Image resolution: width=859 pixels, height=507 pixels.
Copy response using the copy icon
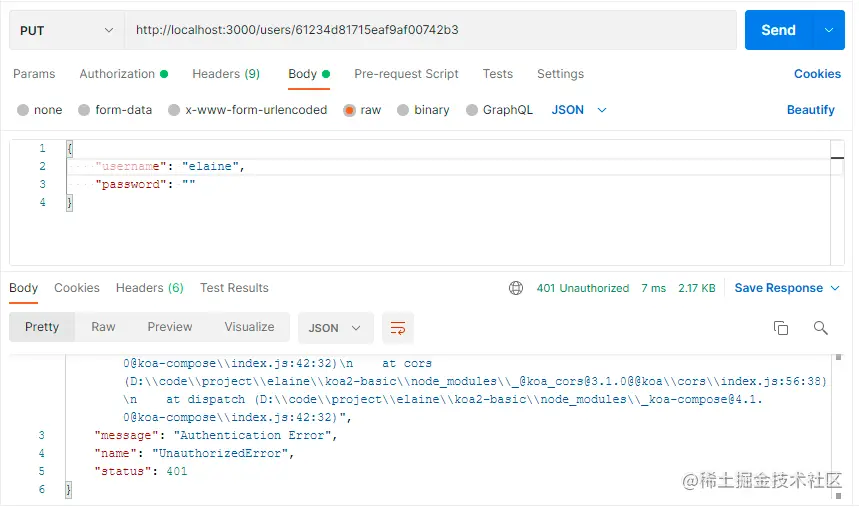pyautogui.click(x=781, y=328)
